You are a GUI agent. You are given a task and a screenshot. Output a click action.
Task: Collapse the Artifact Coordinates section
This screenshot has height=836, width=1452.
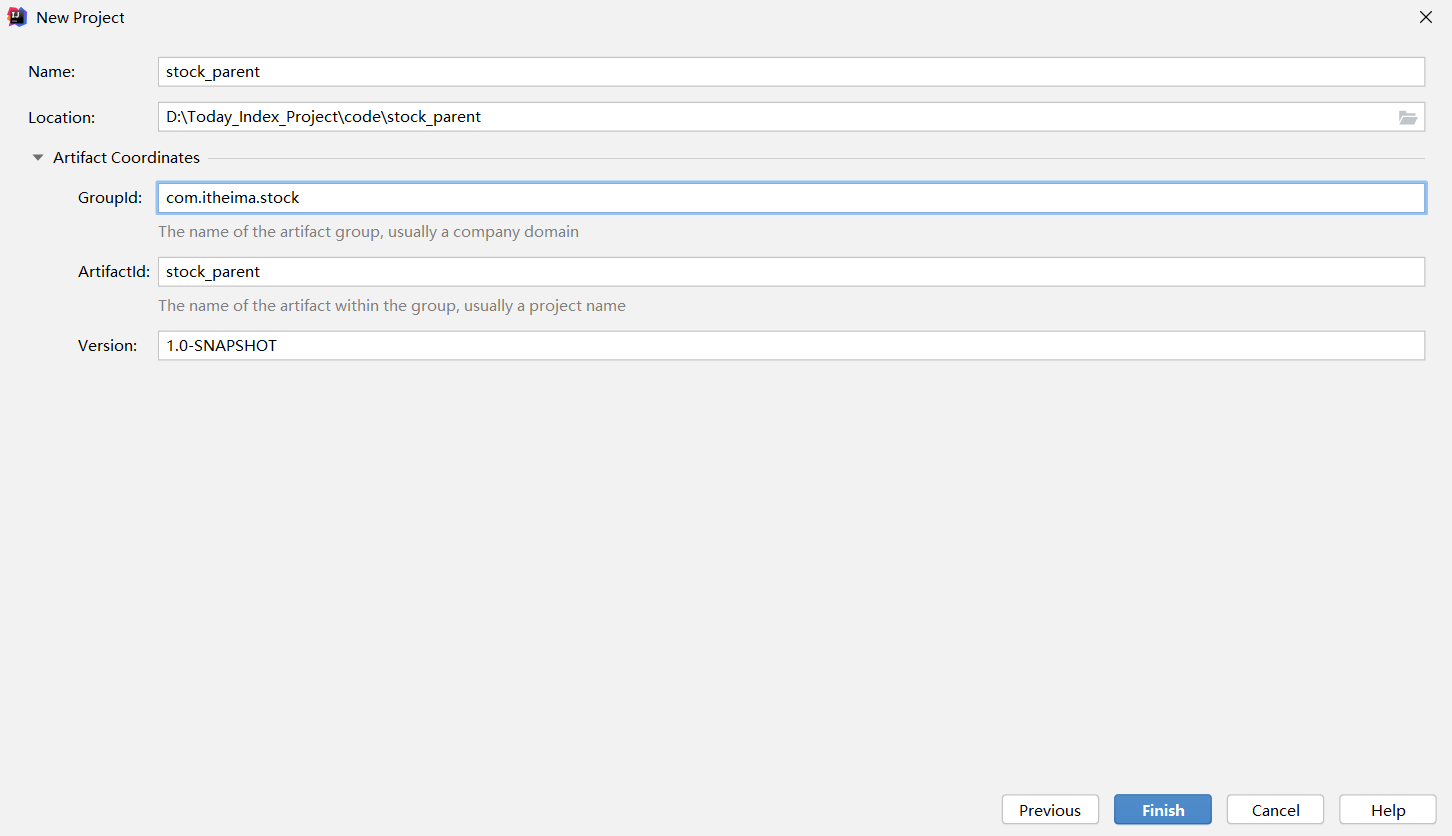(x=38, y=158)
